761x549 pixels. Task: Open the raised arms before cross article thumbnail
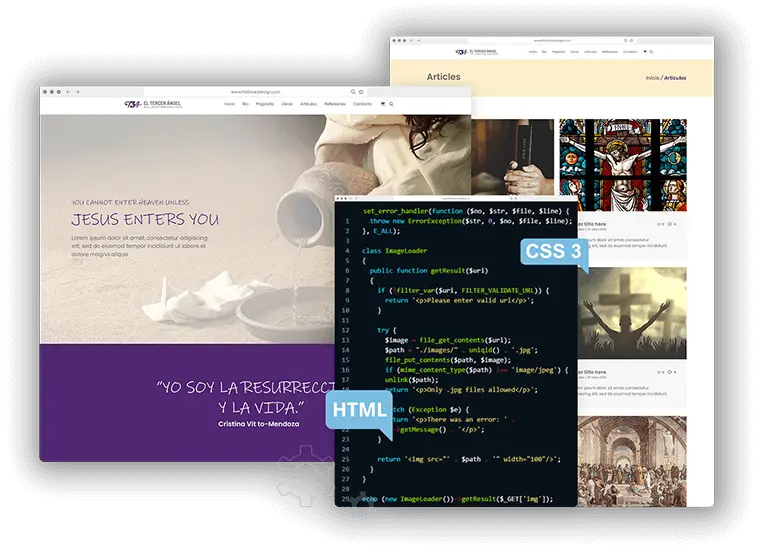pos(632,313)
